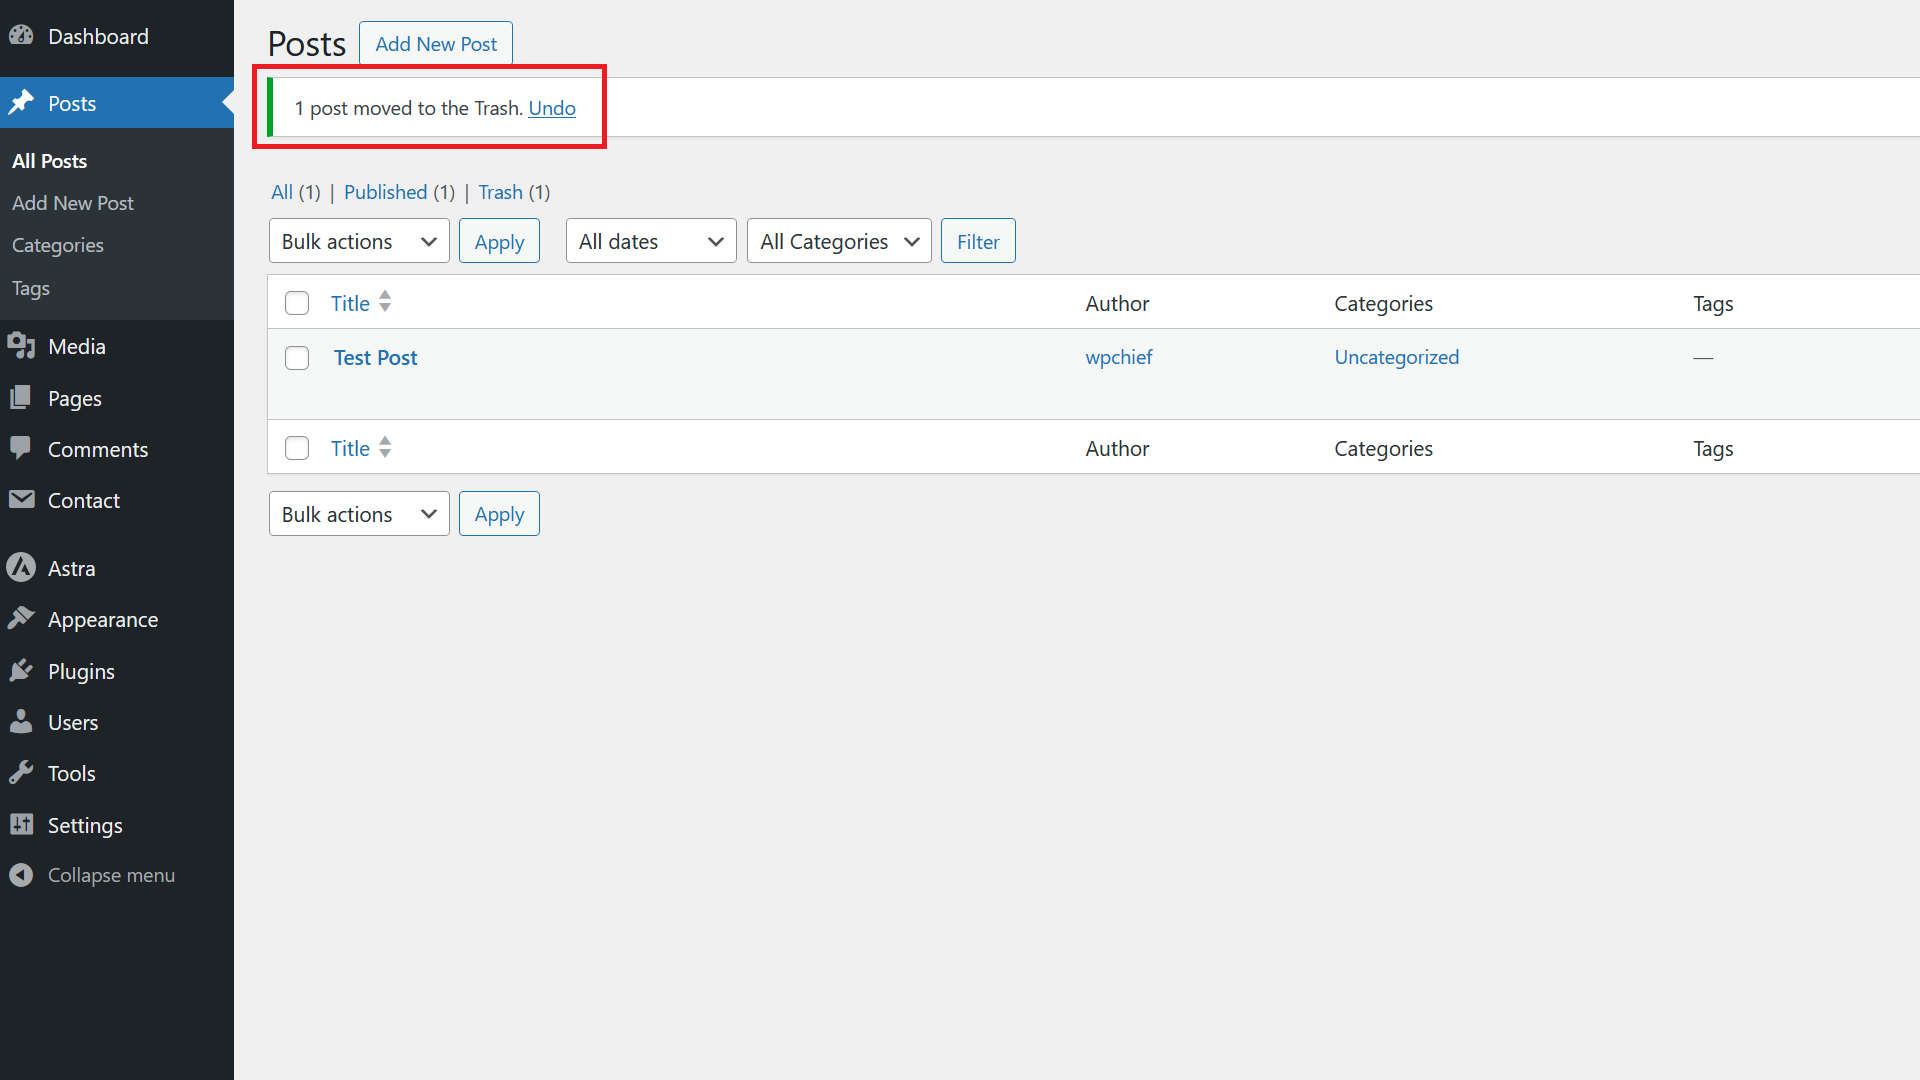Image resolution: width=1920 pixels, height=1080 pixels.
Task: Click the Comments icon in sidebar
Action: click(20, 448)
